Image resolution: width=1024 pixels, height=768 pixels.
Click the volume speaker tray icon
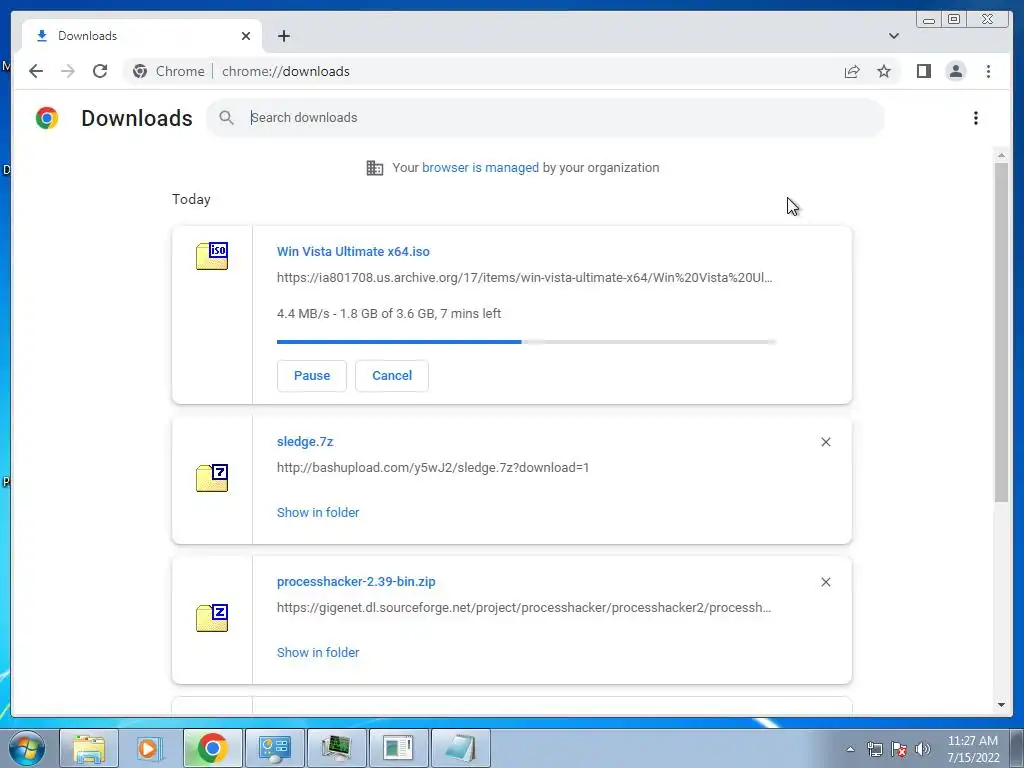tap(923, 748)
